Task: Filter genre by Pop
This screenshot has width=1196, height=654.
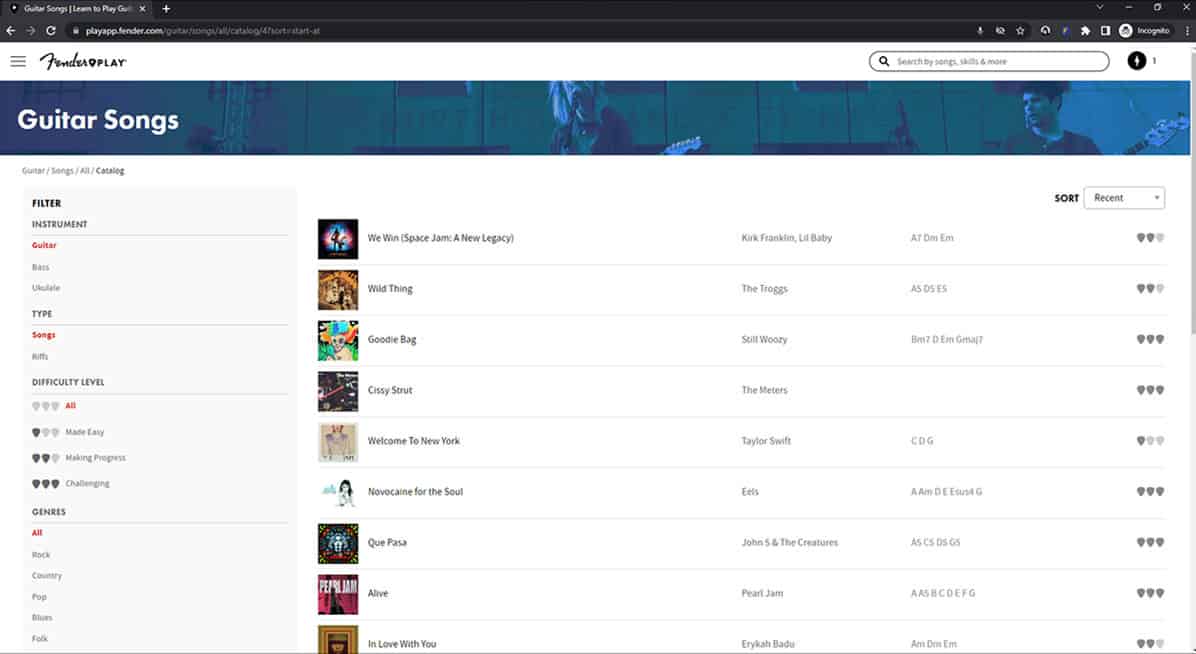Action: pos(39,597)
